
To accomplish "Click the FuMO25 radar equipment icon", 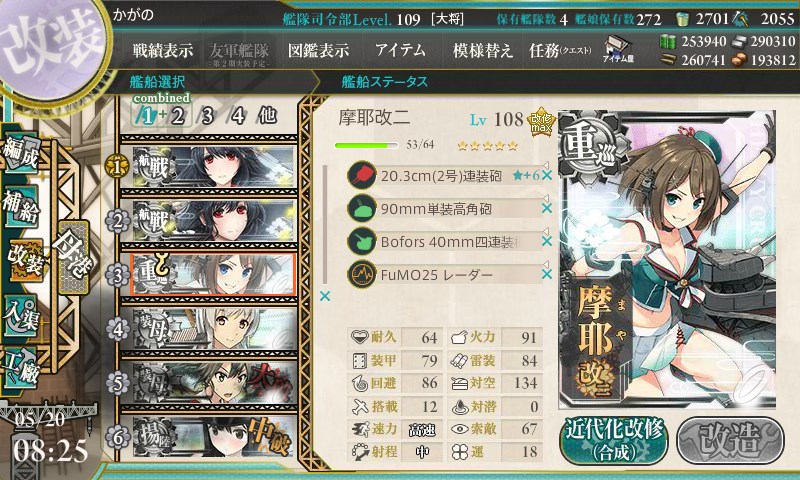I will pyautogui.click(x=362, y=274).
